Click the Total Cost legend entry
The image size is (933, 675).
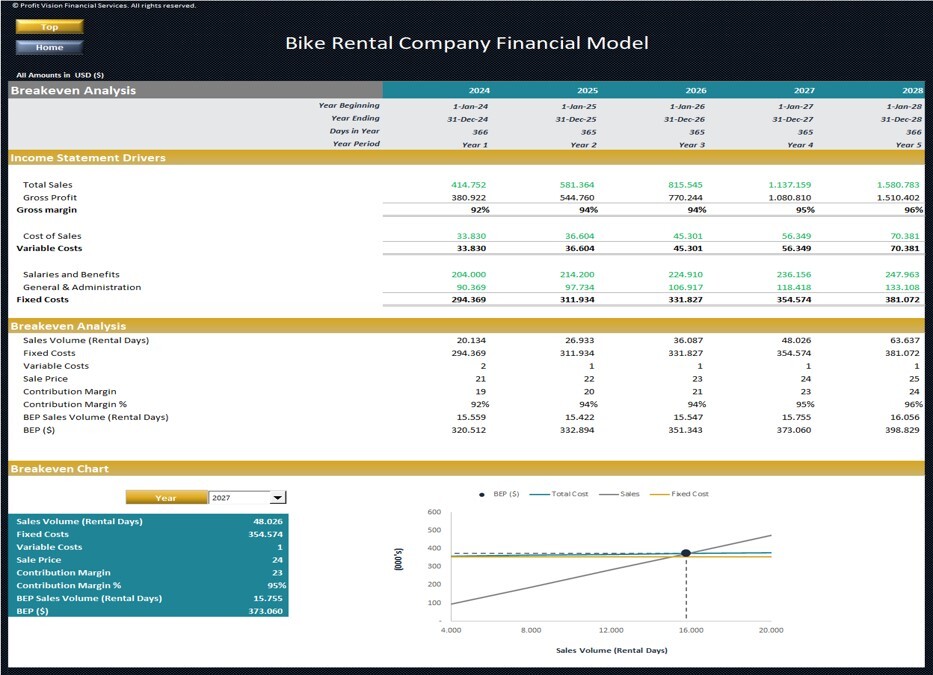click(558, 494)
